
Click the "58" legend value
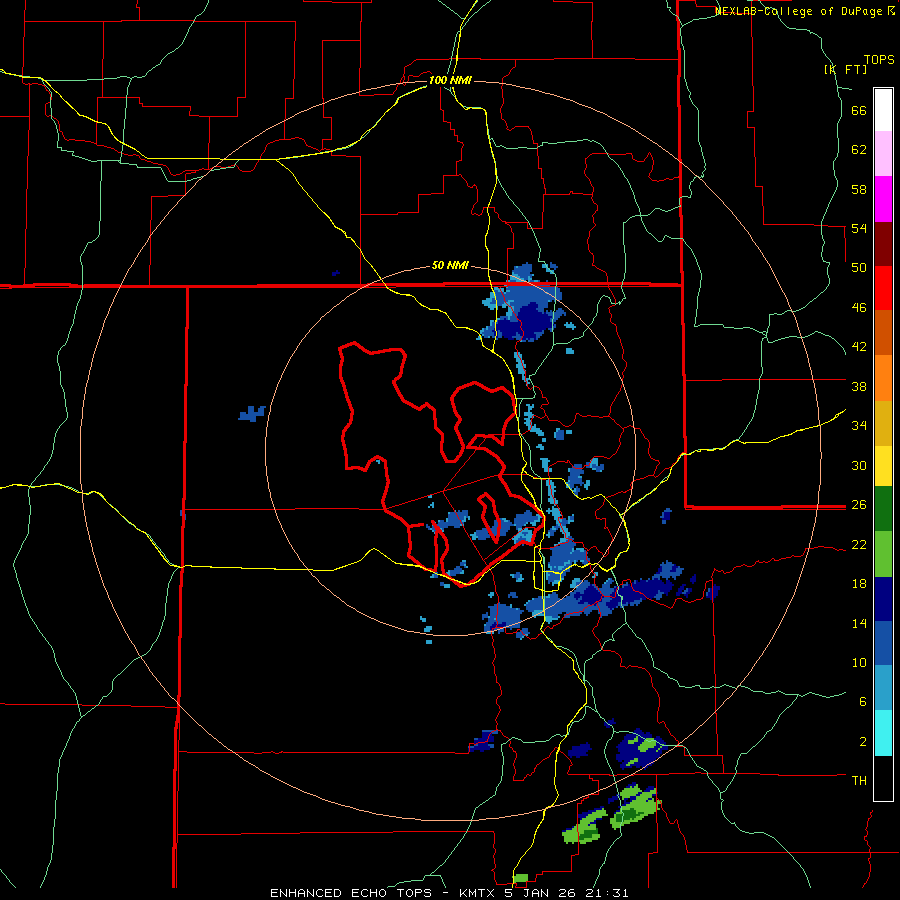click(859, 189)
